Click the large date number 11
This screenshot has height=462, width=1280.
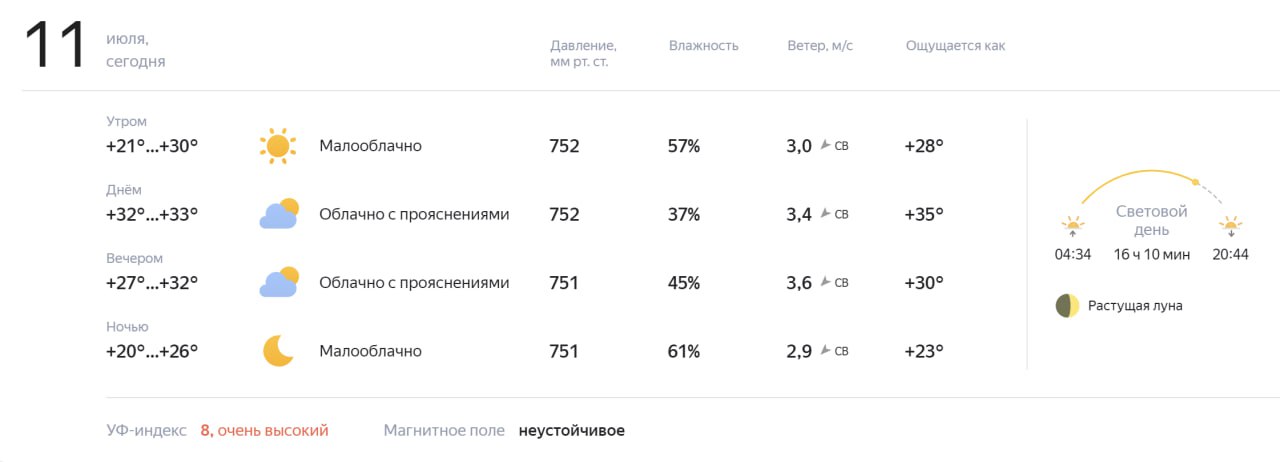pos(56,46)
